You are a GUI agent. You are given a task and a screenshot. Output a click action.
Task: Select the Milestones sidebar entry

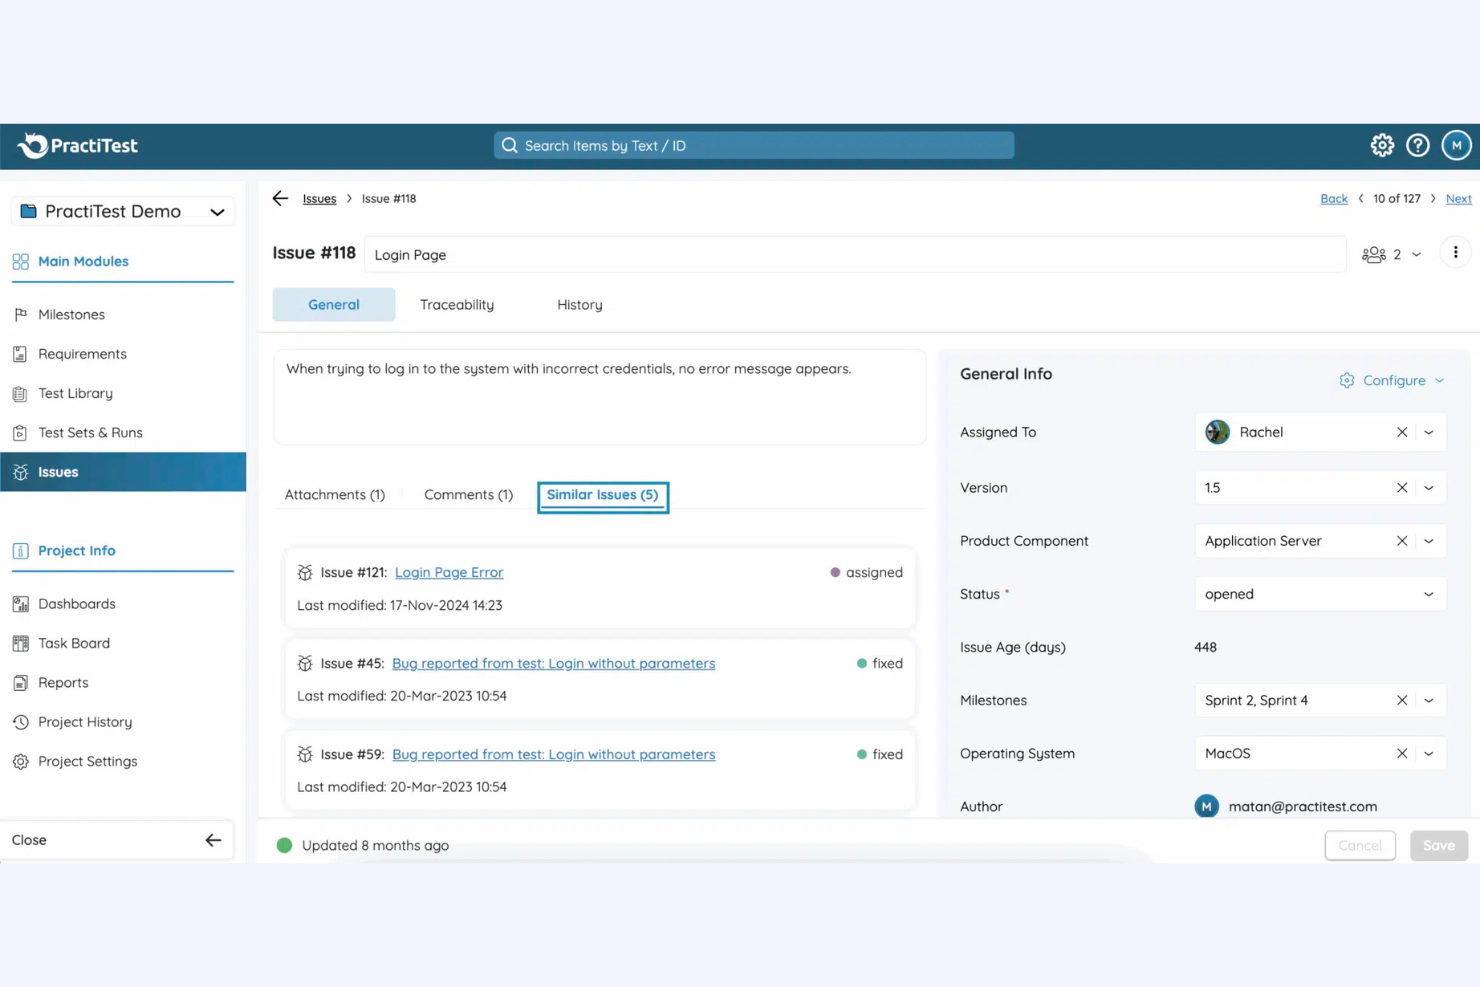tap(71, 314)
